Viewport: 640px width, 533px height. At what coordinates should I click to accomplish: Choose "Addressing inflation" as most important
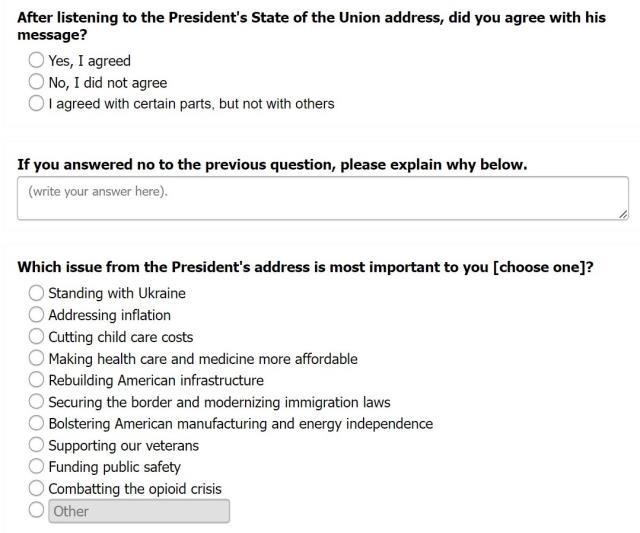tap(37, 315)
